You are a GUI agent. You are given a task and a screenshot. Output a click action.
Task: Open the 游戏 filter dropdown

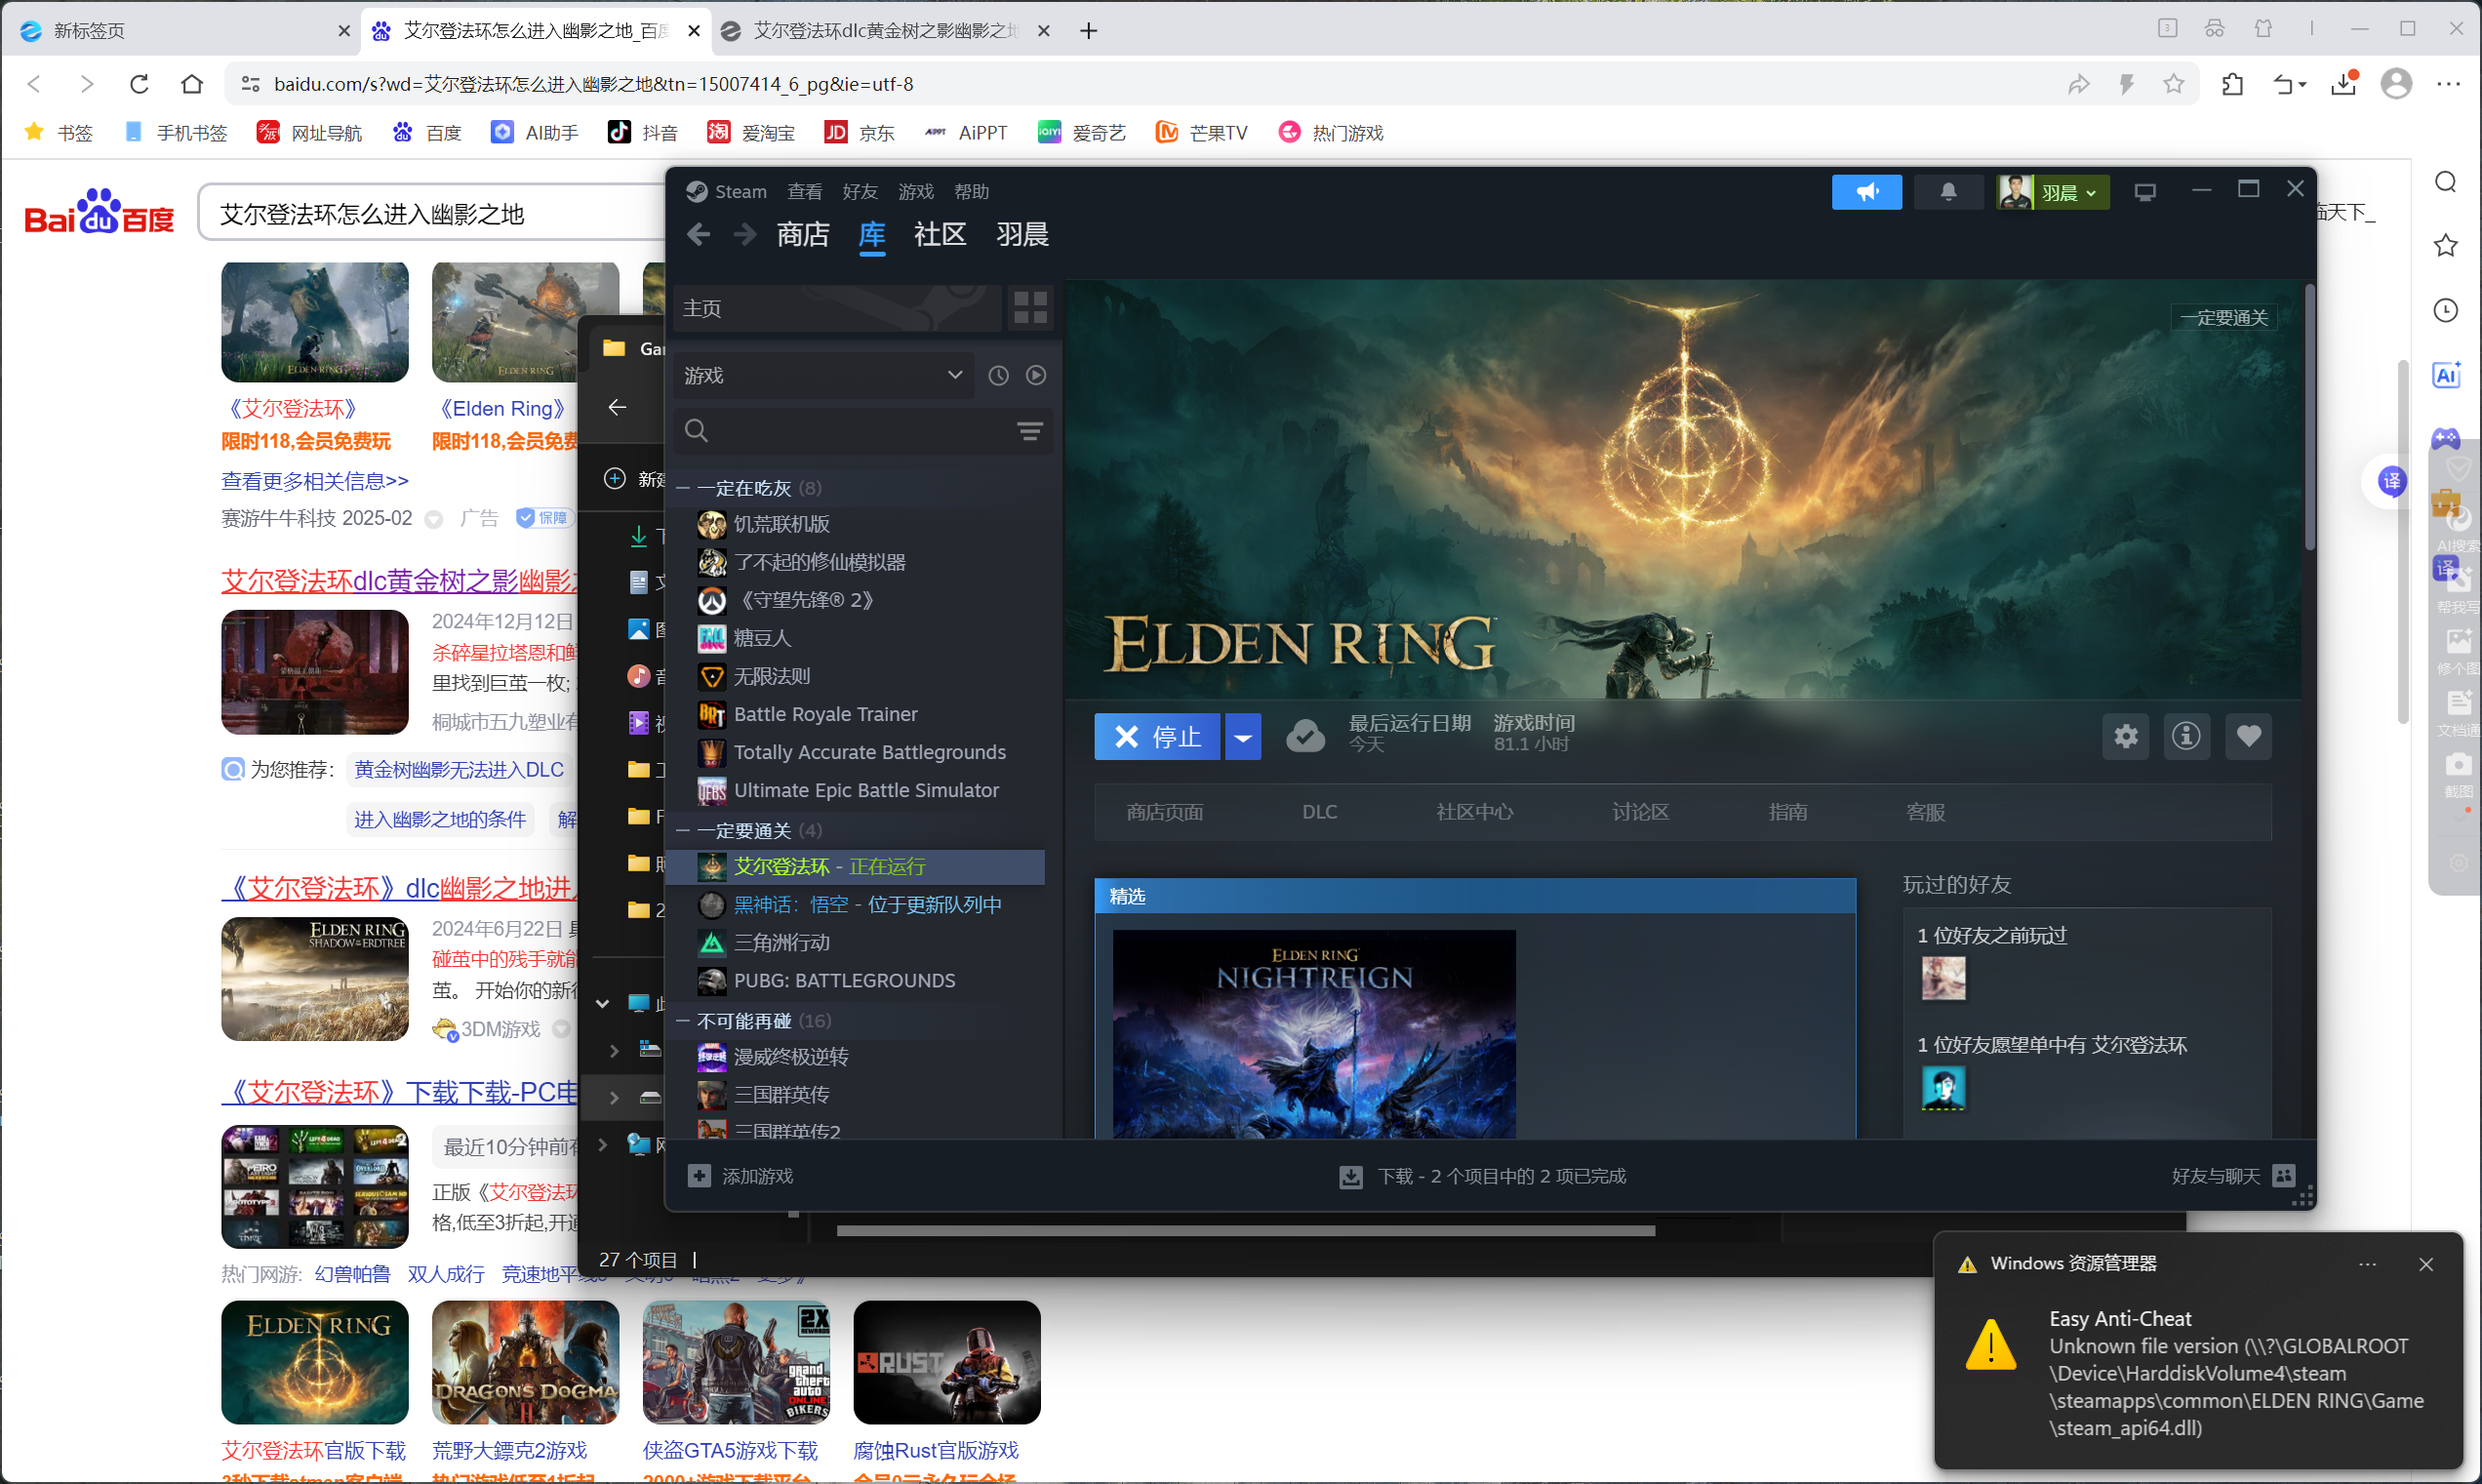pyautogui.click(x=823, y=376)
